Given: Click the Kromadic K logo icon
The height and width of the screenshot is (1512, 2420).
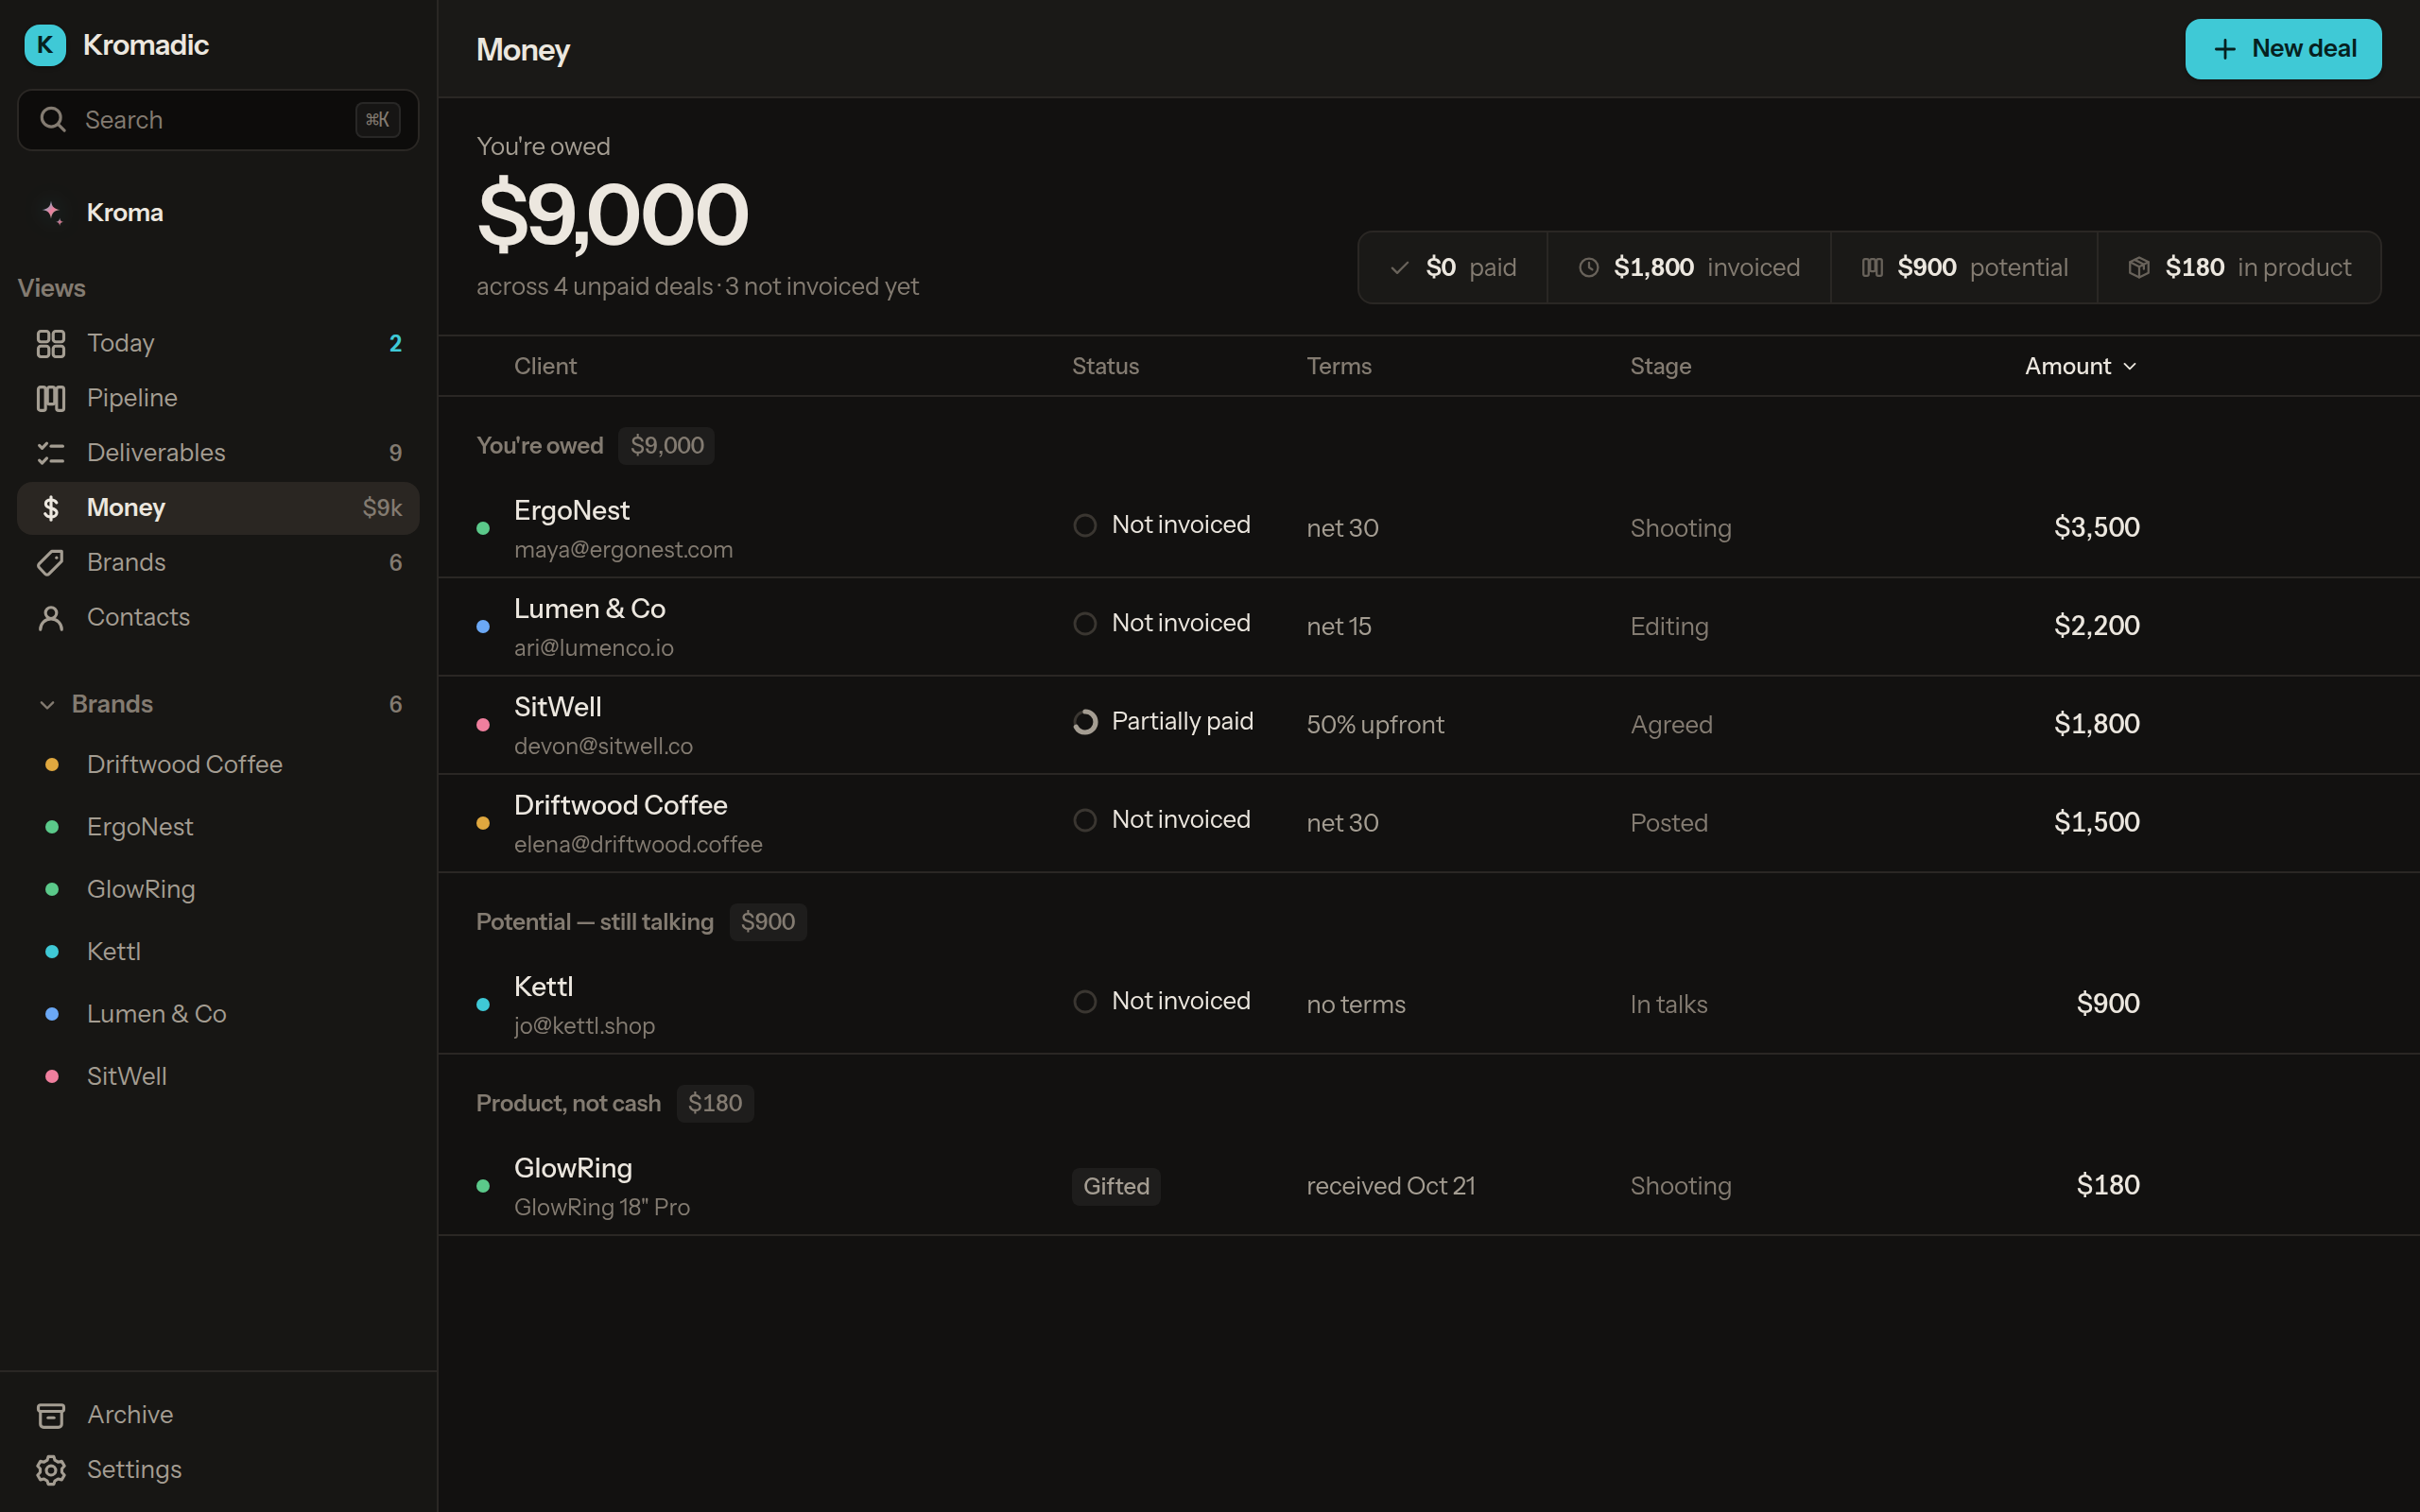Looking at the screenshot, I should click(45, 45).
